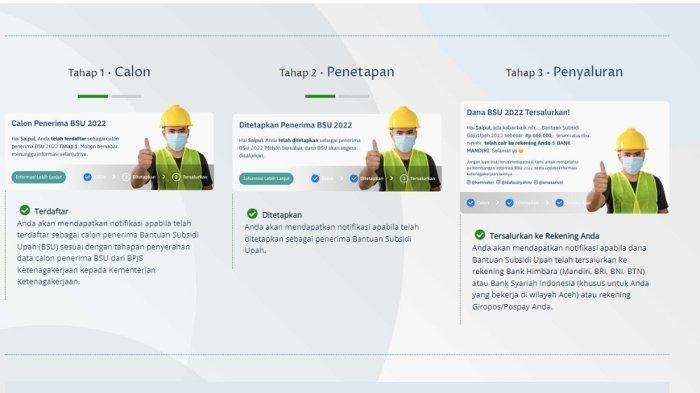This screenshot has height=393, width=700.
Task: Click first blue step check in Dana BSU Tersalurkan card
Action: 471,203
